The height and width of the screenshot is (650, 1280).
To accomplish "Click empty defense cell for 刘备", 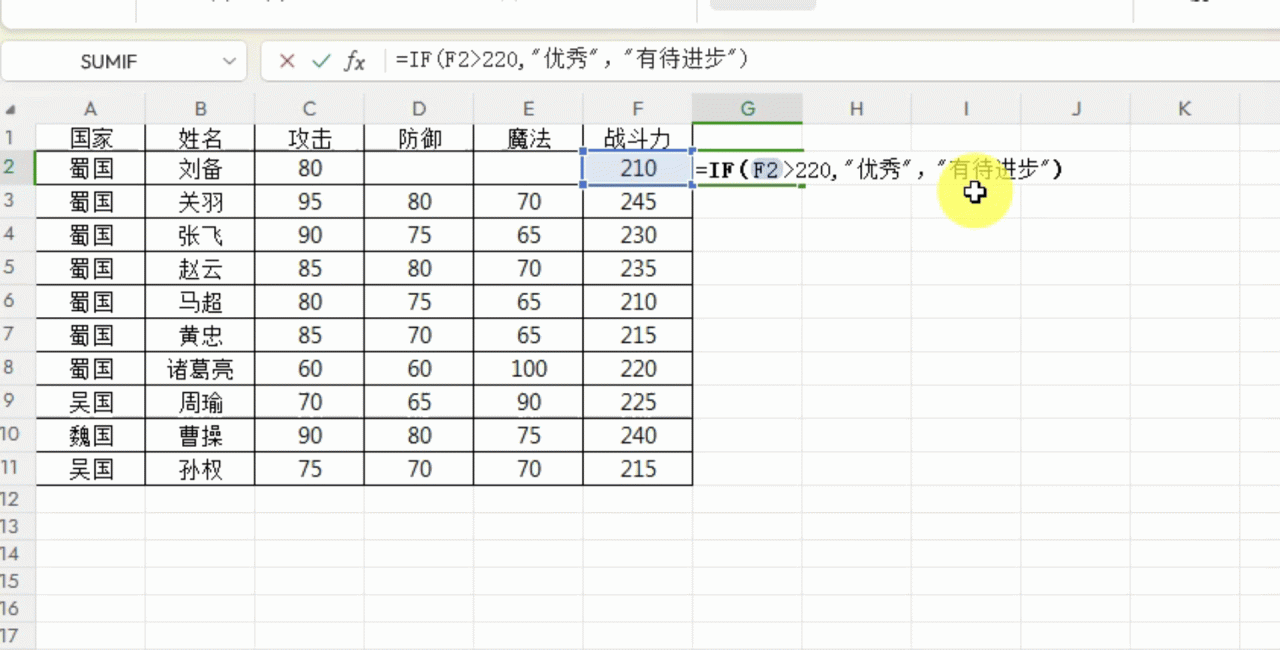I will pyautogui.click(x=419, y=169).
